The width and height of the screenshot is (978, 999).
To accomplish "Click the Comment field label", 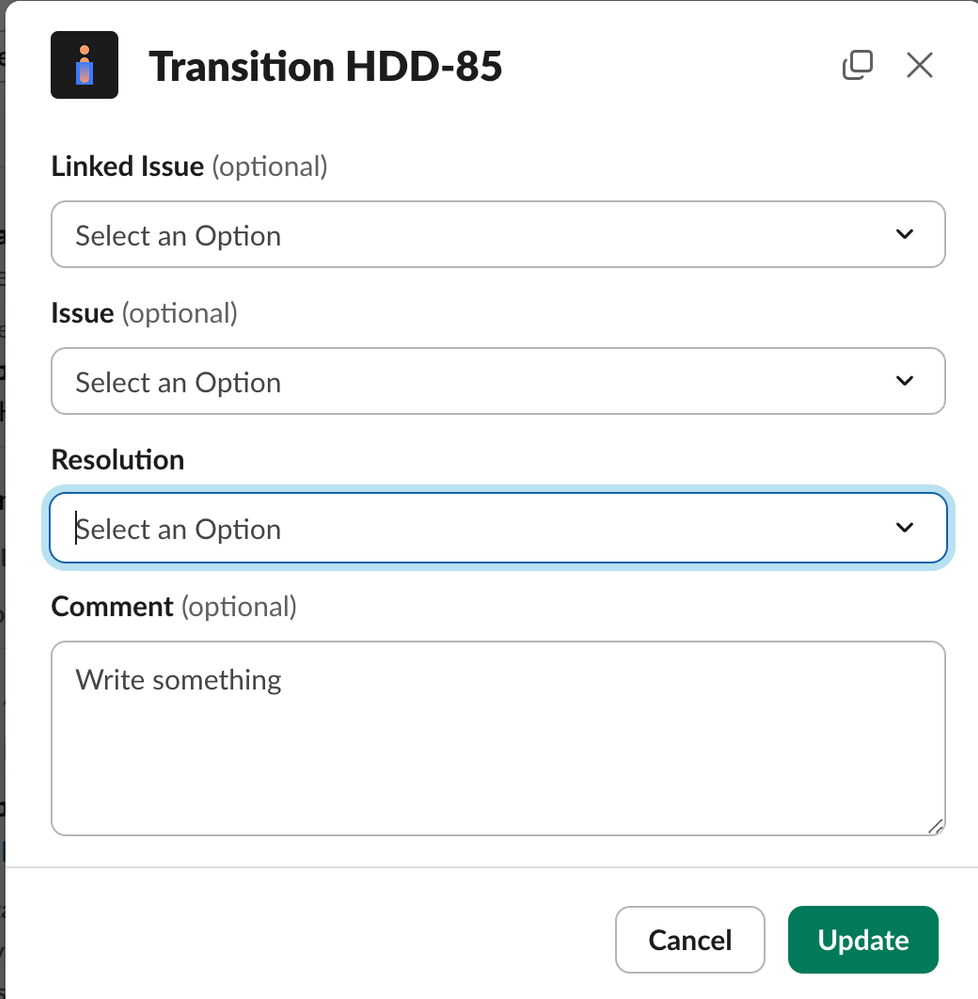I will [112, 606].
